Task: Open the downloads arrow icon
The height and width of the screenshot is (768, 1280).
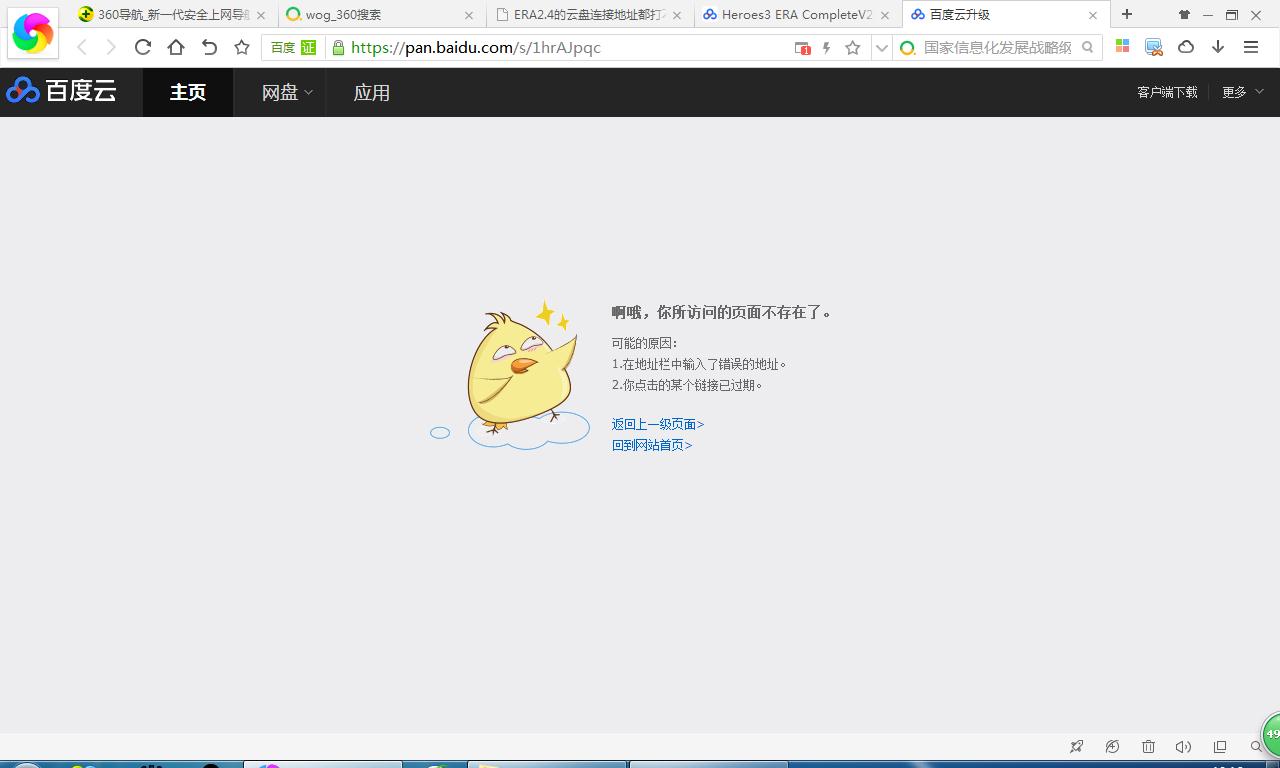Action: coord(1218,47)
